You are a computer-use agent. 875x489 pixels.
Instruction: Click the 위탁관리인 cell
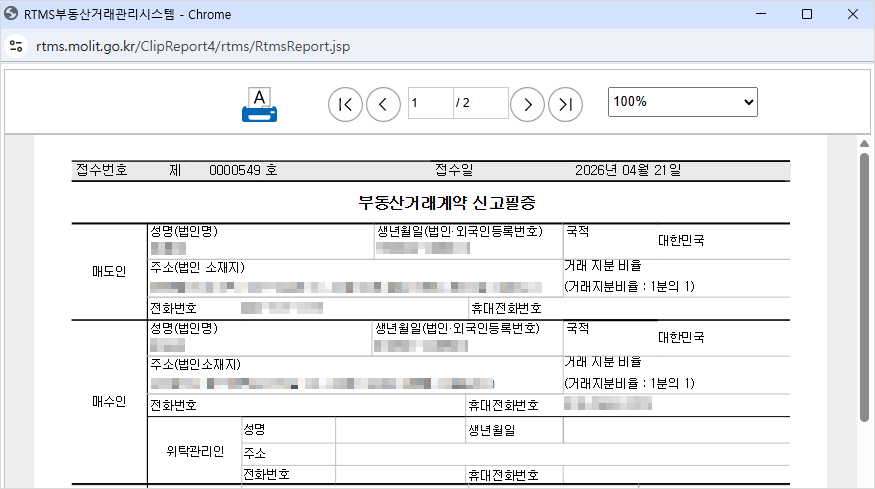pos(195,451)
